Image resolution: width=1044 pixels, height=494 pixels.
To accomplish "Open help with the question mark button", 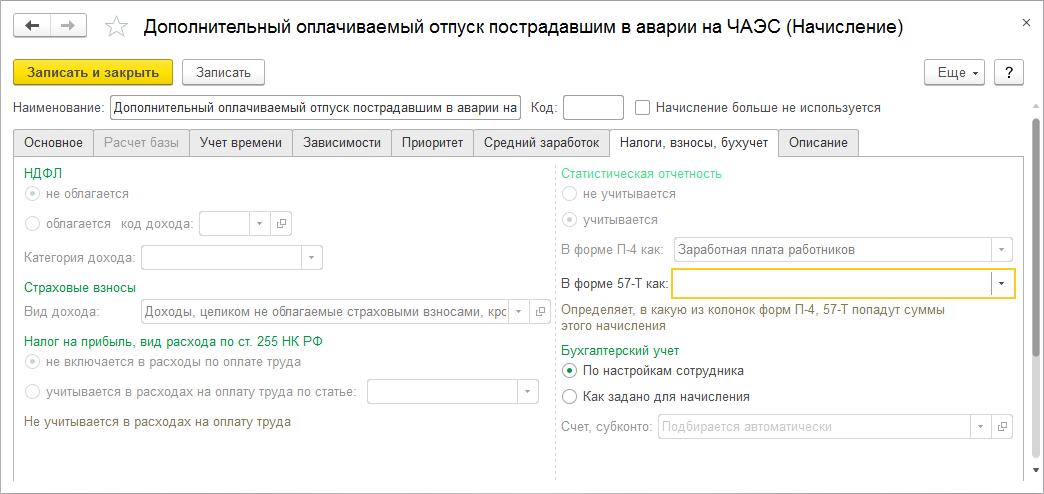I will (x=1008, y=72).
